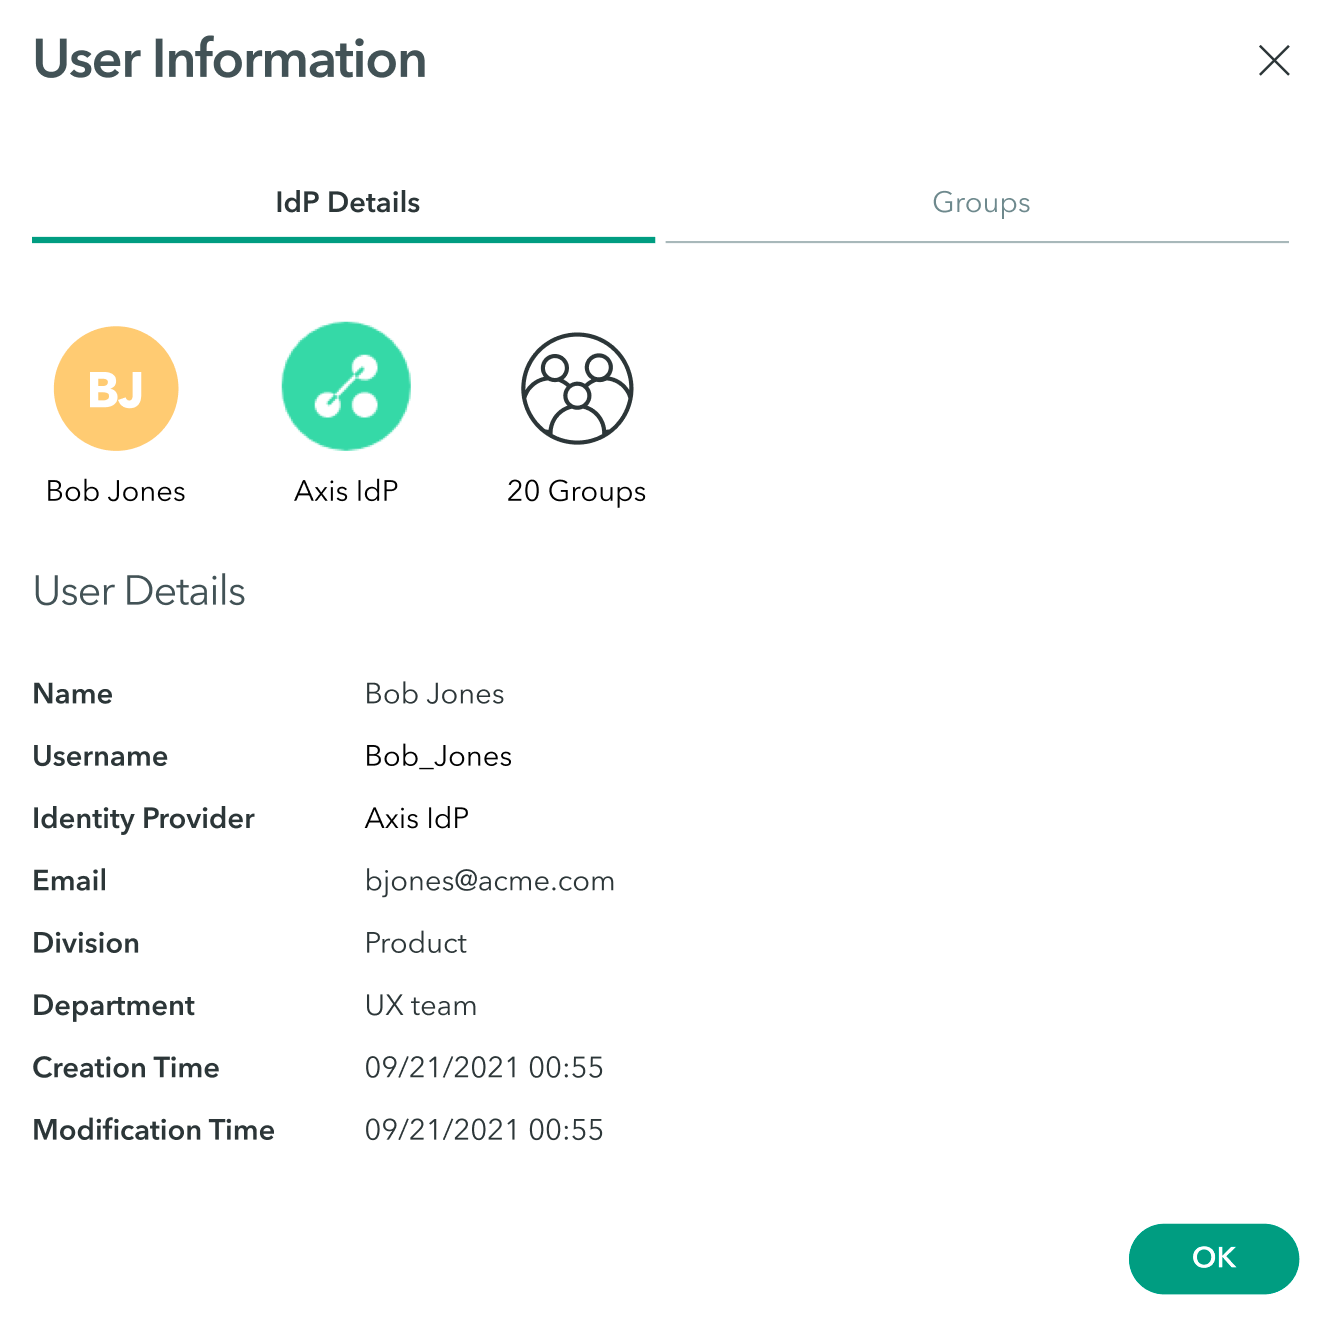Click the Department value UX team

[x=421, y=1005]
